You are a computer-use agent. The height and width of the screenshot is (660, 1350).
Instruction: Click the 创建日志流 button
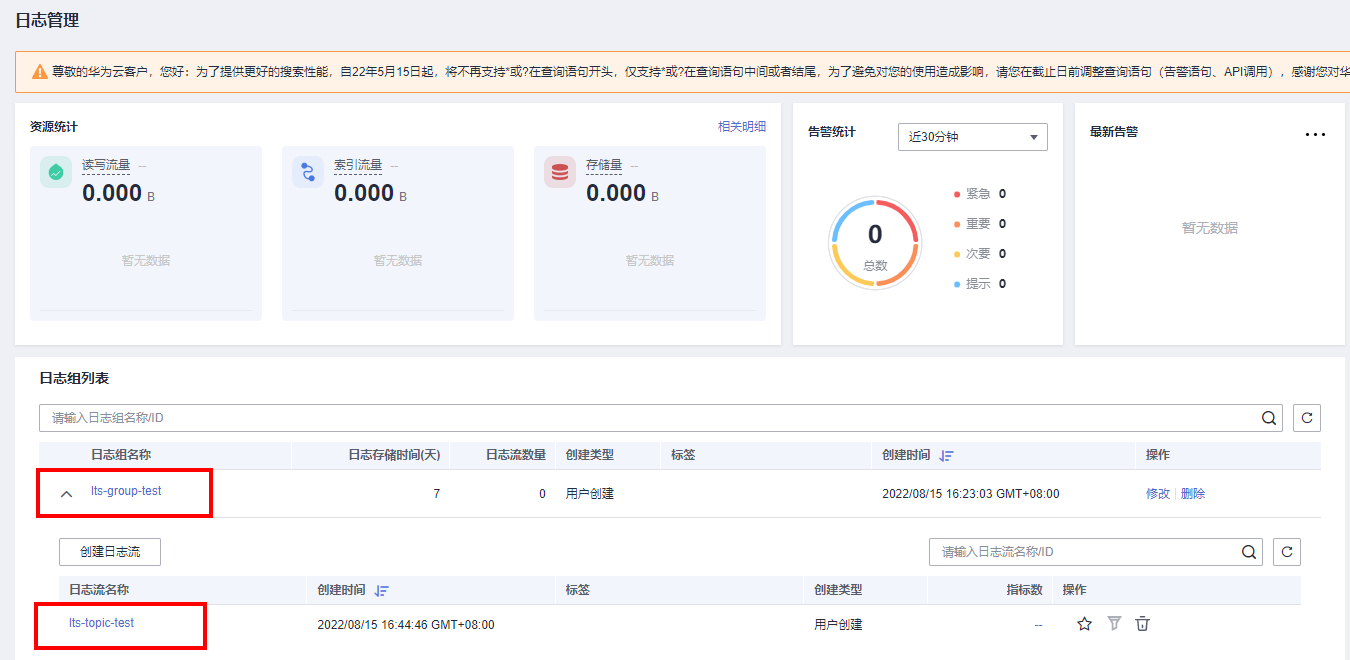click(x=109, y=552)
